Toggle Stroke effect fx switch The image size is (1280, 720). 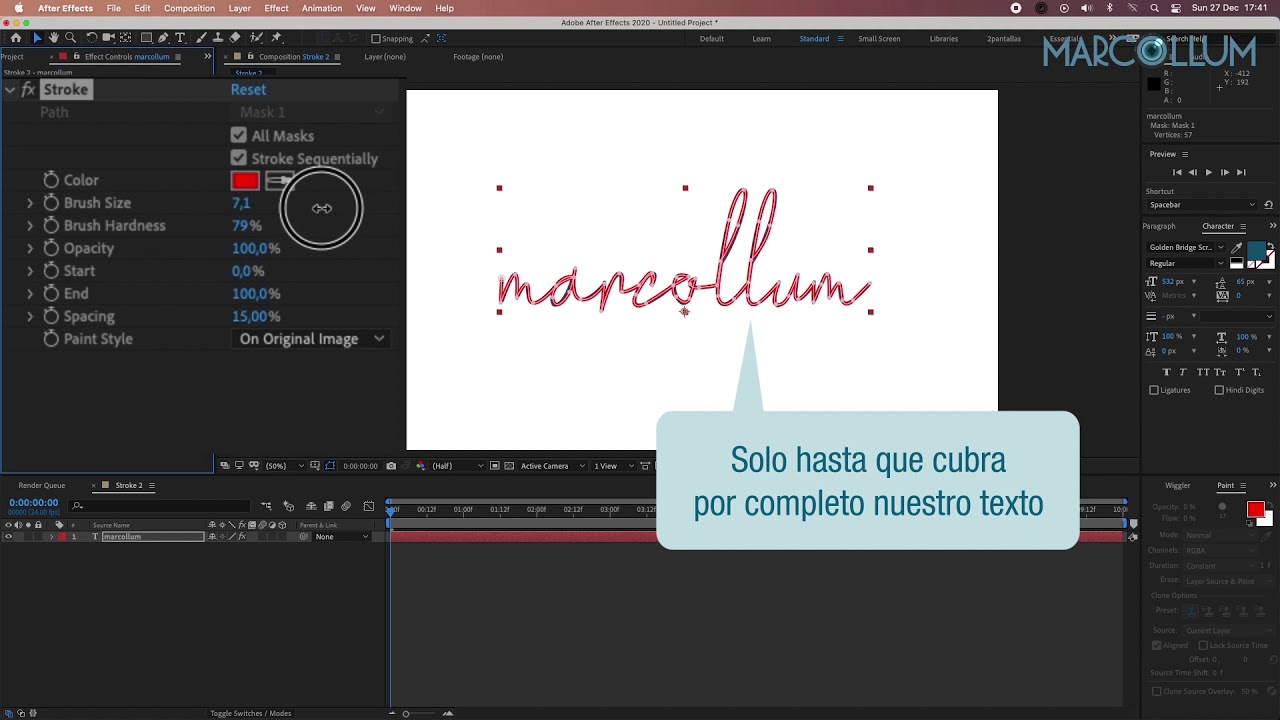(28, 90)
